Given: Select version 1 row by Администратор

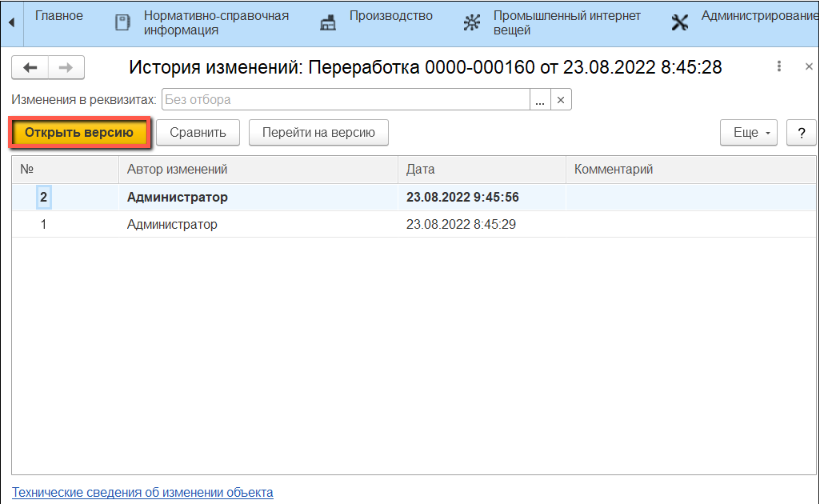Looking at the screenshot, I should [x=172, y=225].
